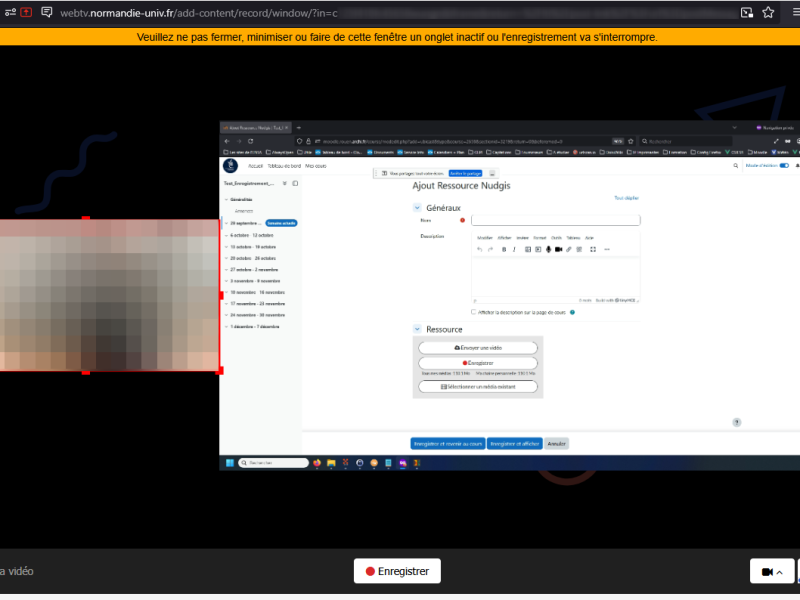The height and width of the screenshot is (600, 800).
Task: Click Bold icon in the preview's editor toolbar
Action: pos(504,249)
